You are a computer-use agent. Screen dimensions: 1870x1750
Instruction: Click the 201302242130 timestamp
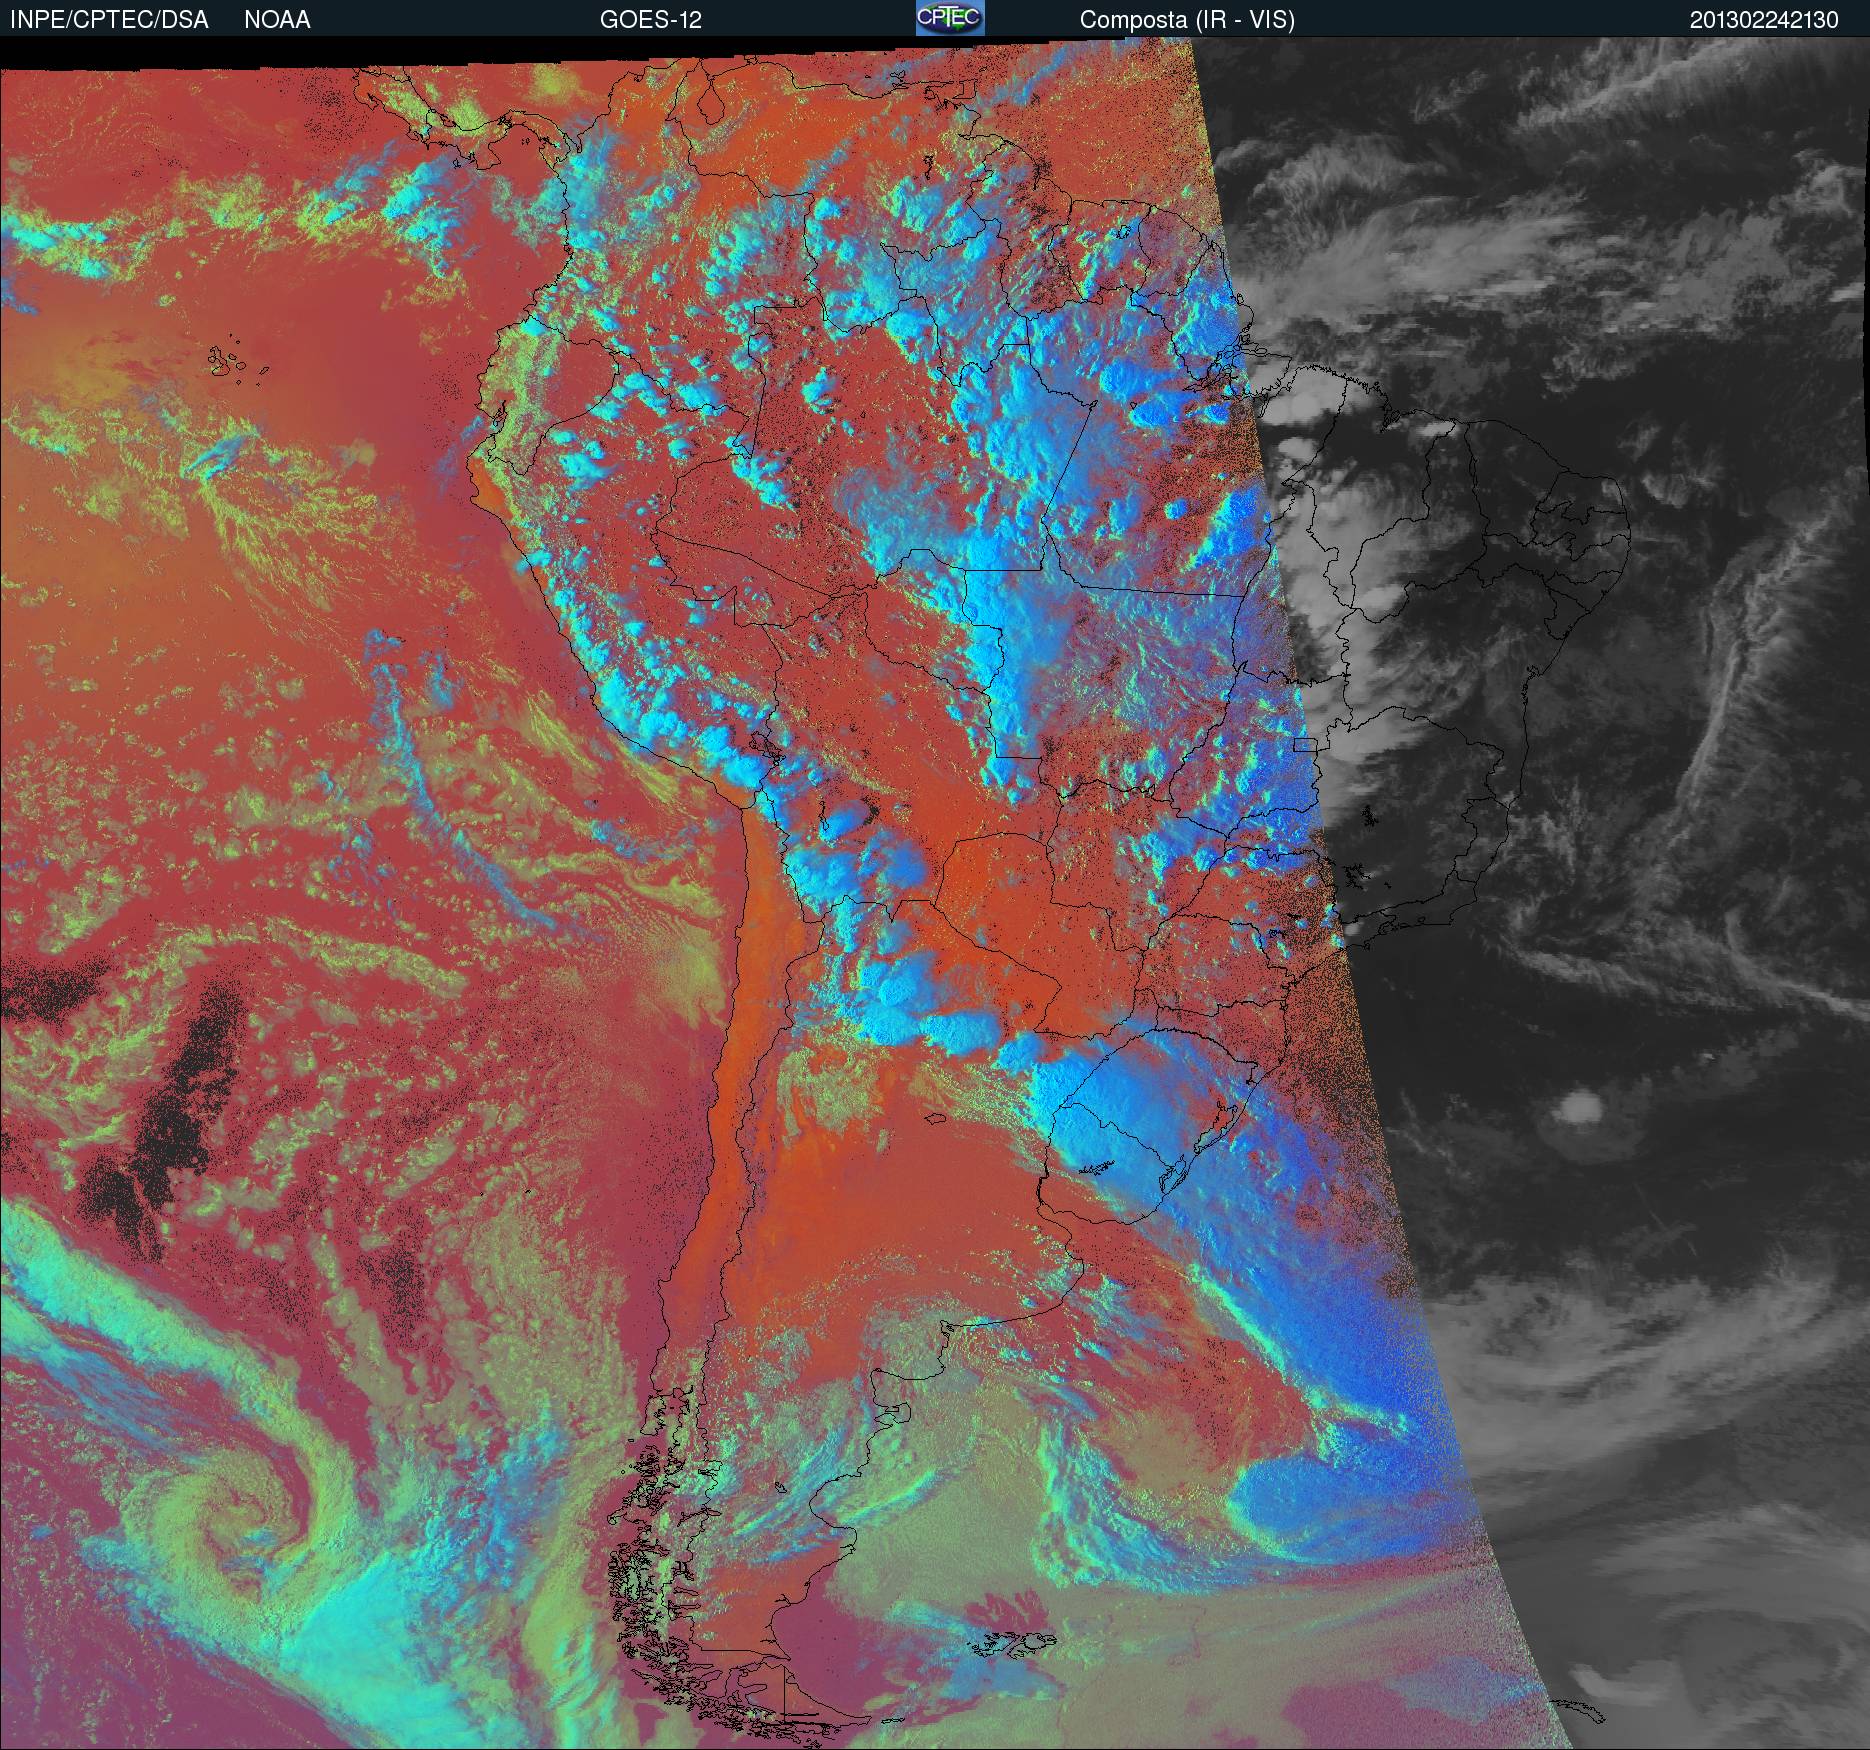coord(1764,20)
